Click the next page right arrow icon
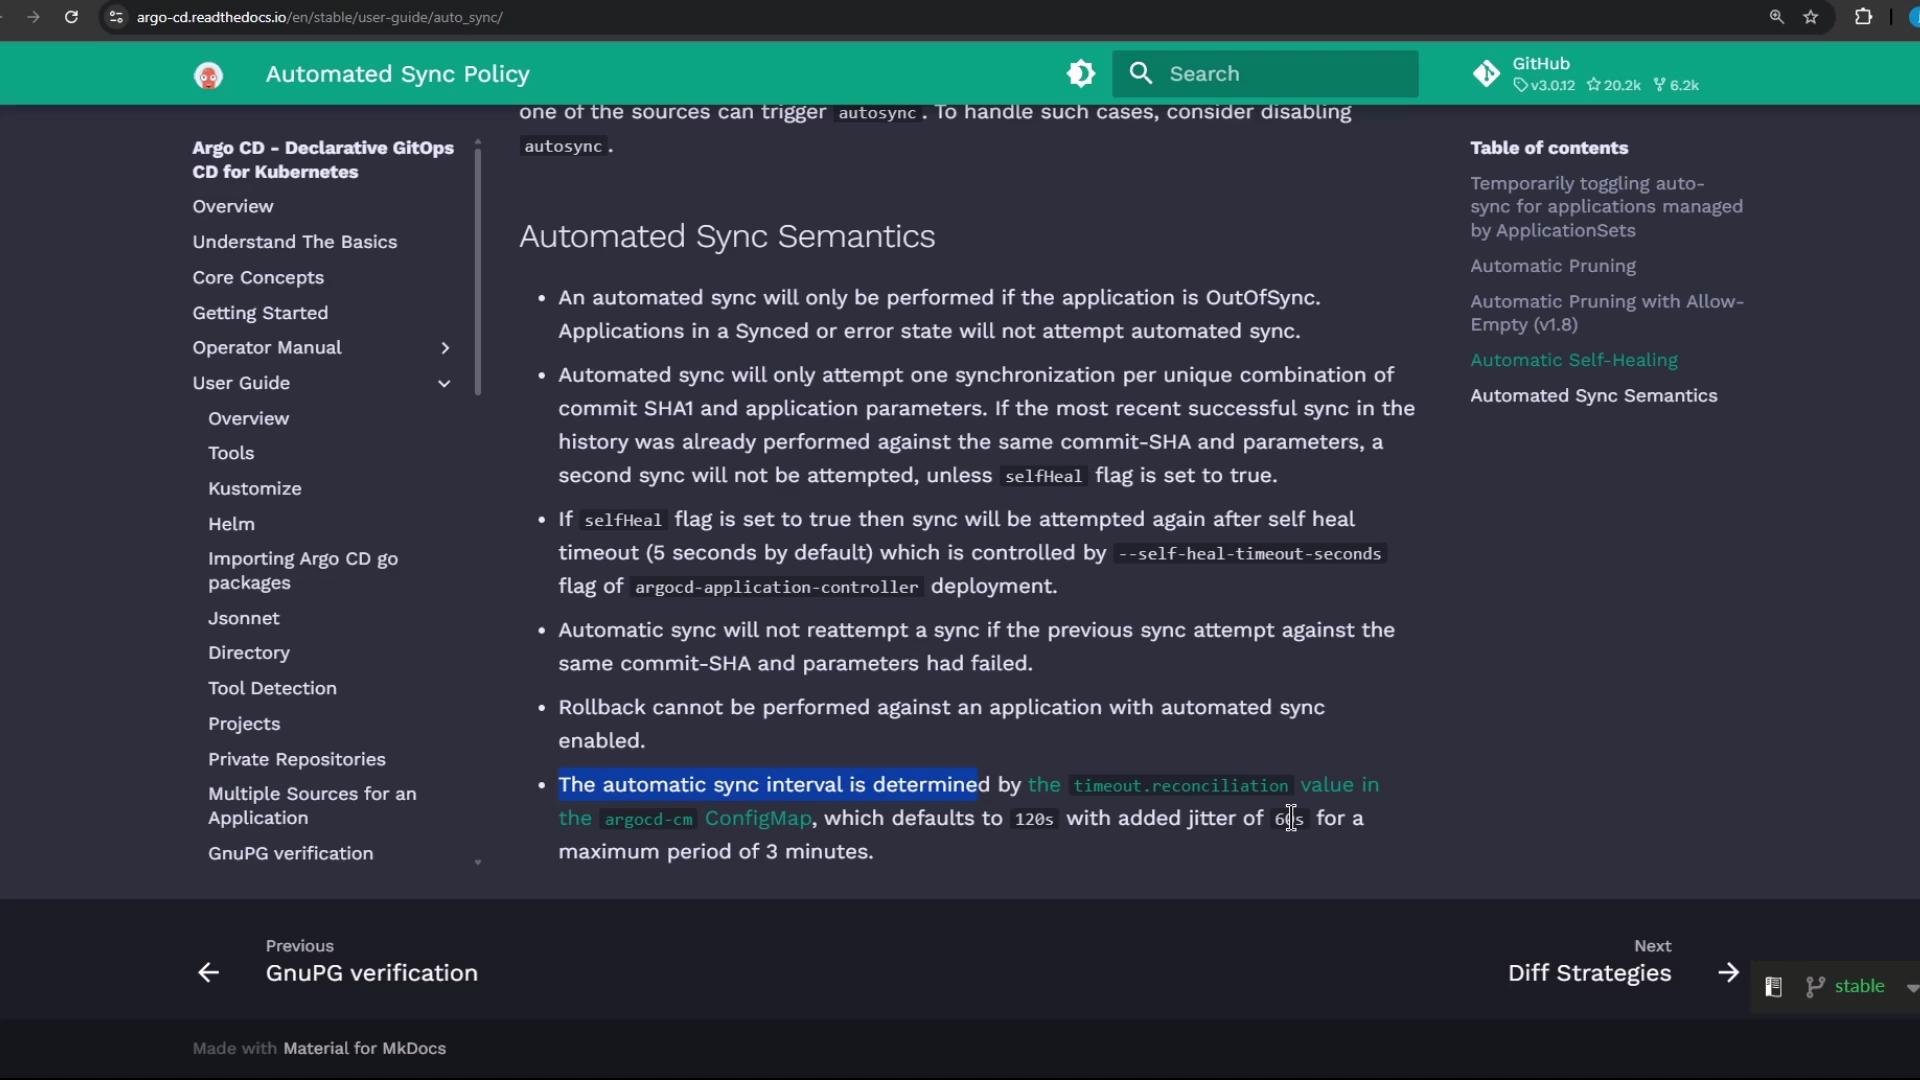Viewport: 1920px width, 1080px height. click(1729, 973)
